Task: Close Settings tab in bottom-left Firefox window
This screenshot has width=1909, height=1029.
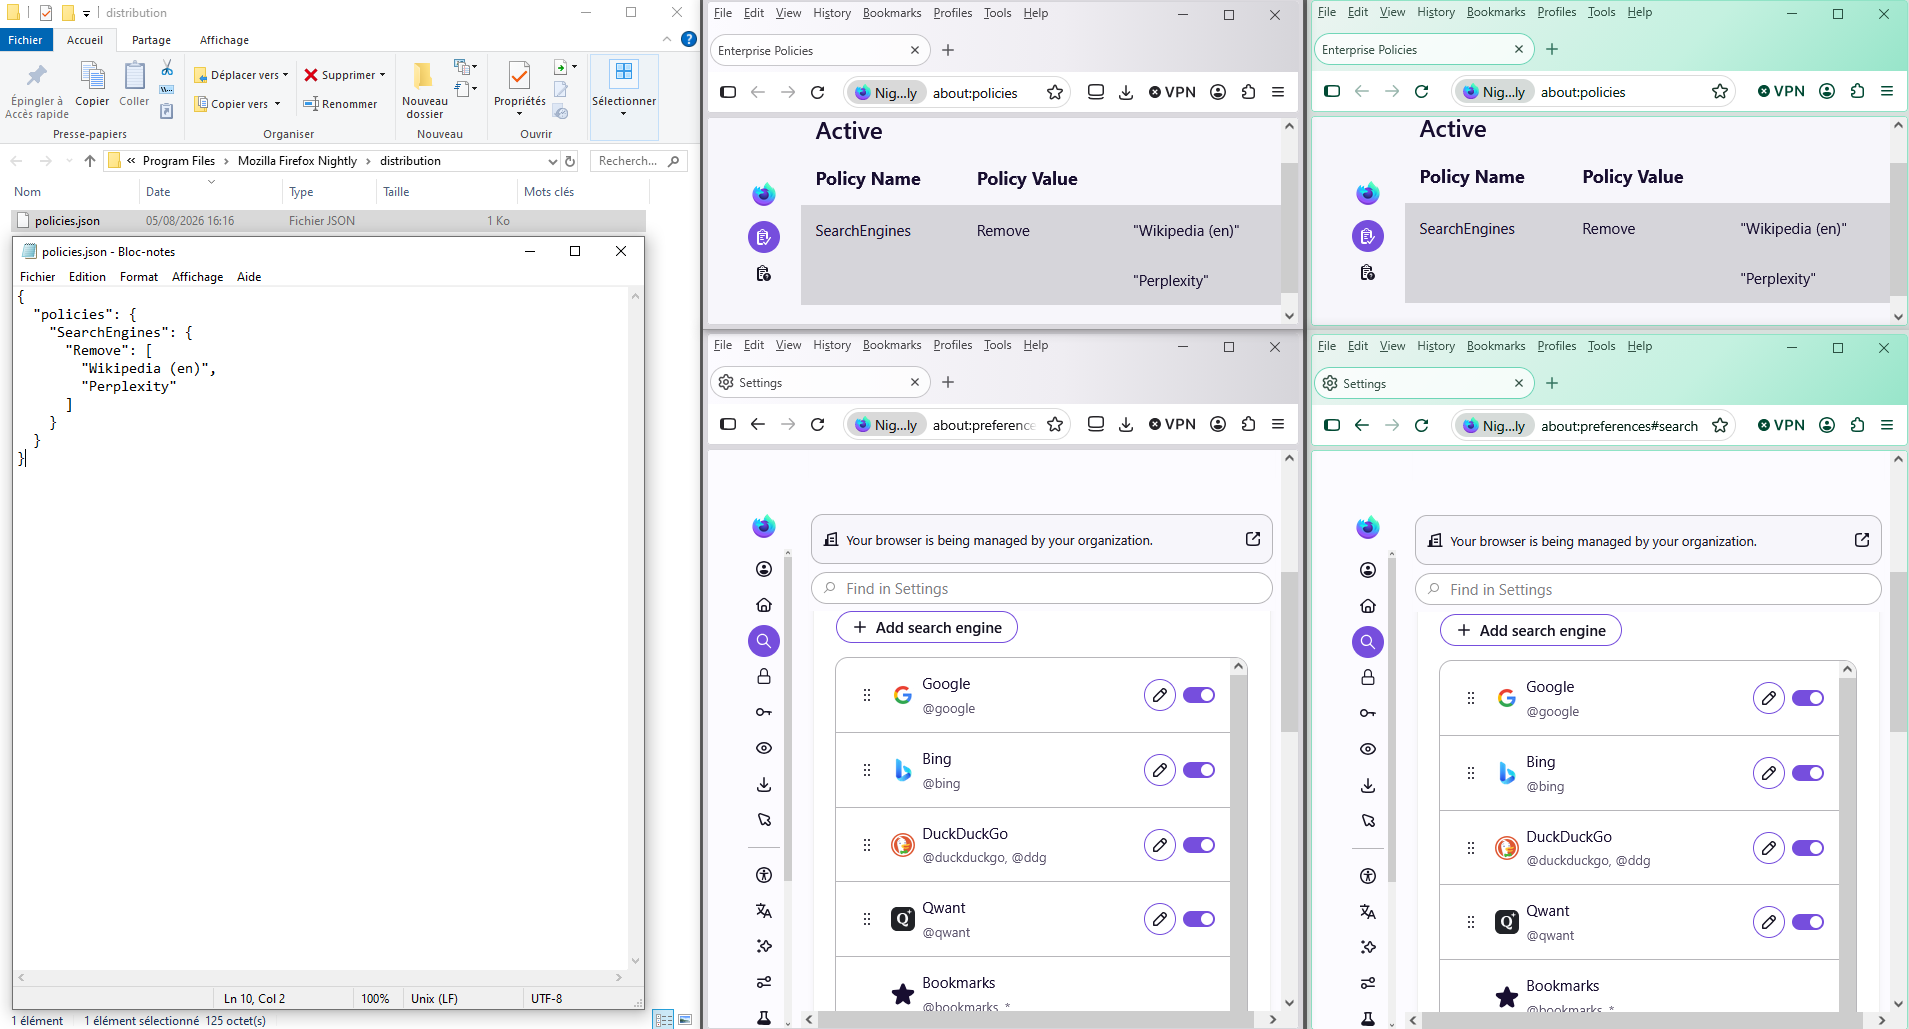Action: coord(915,382)
